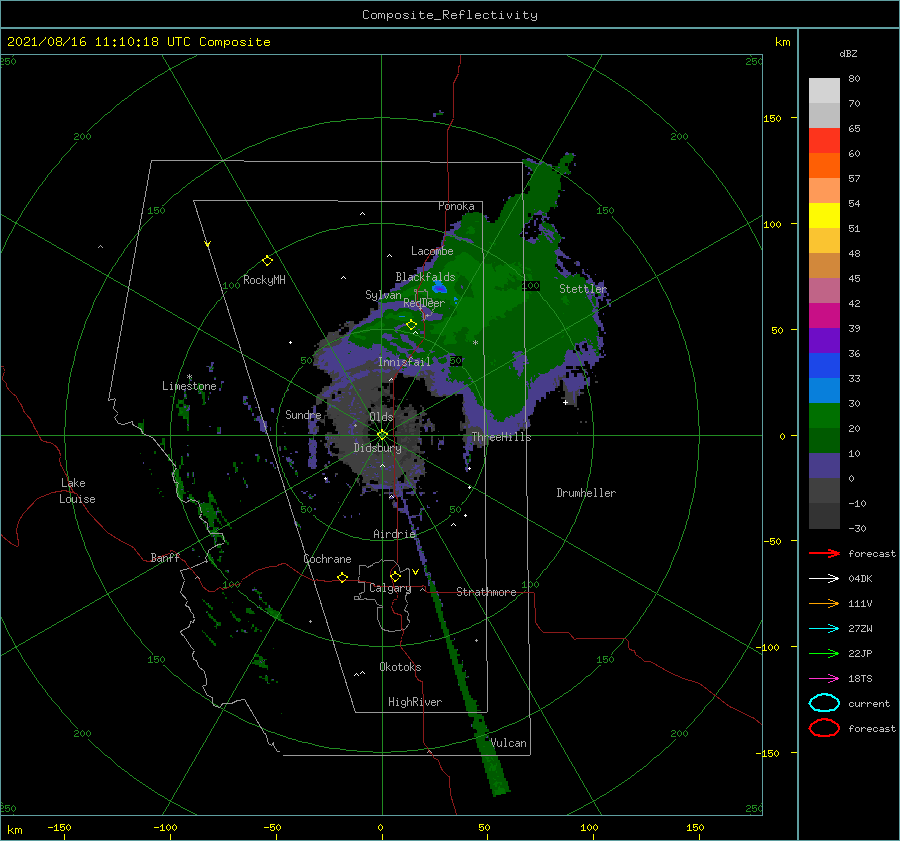900x841 pixels.
Task: Click the yellow diamond marker near Cochrane
Action: 342,577
